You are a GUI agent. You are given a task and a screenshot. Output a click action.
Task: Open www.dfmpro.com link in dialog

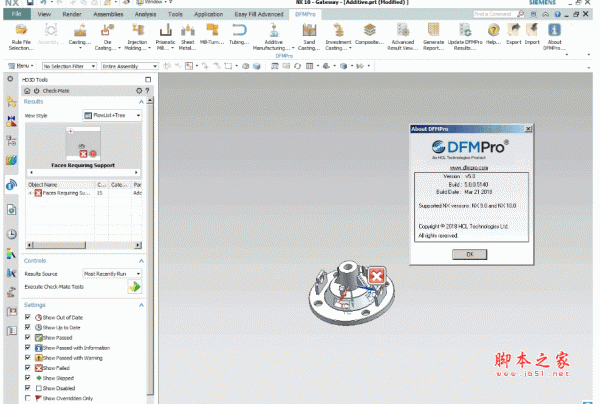(x=469, y=168)
